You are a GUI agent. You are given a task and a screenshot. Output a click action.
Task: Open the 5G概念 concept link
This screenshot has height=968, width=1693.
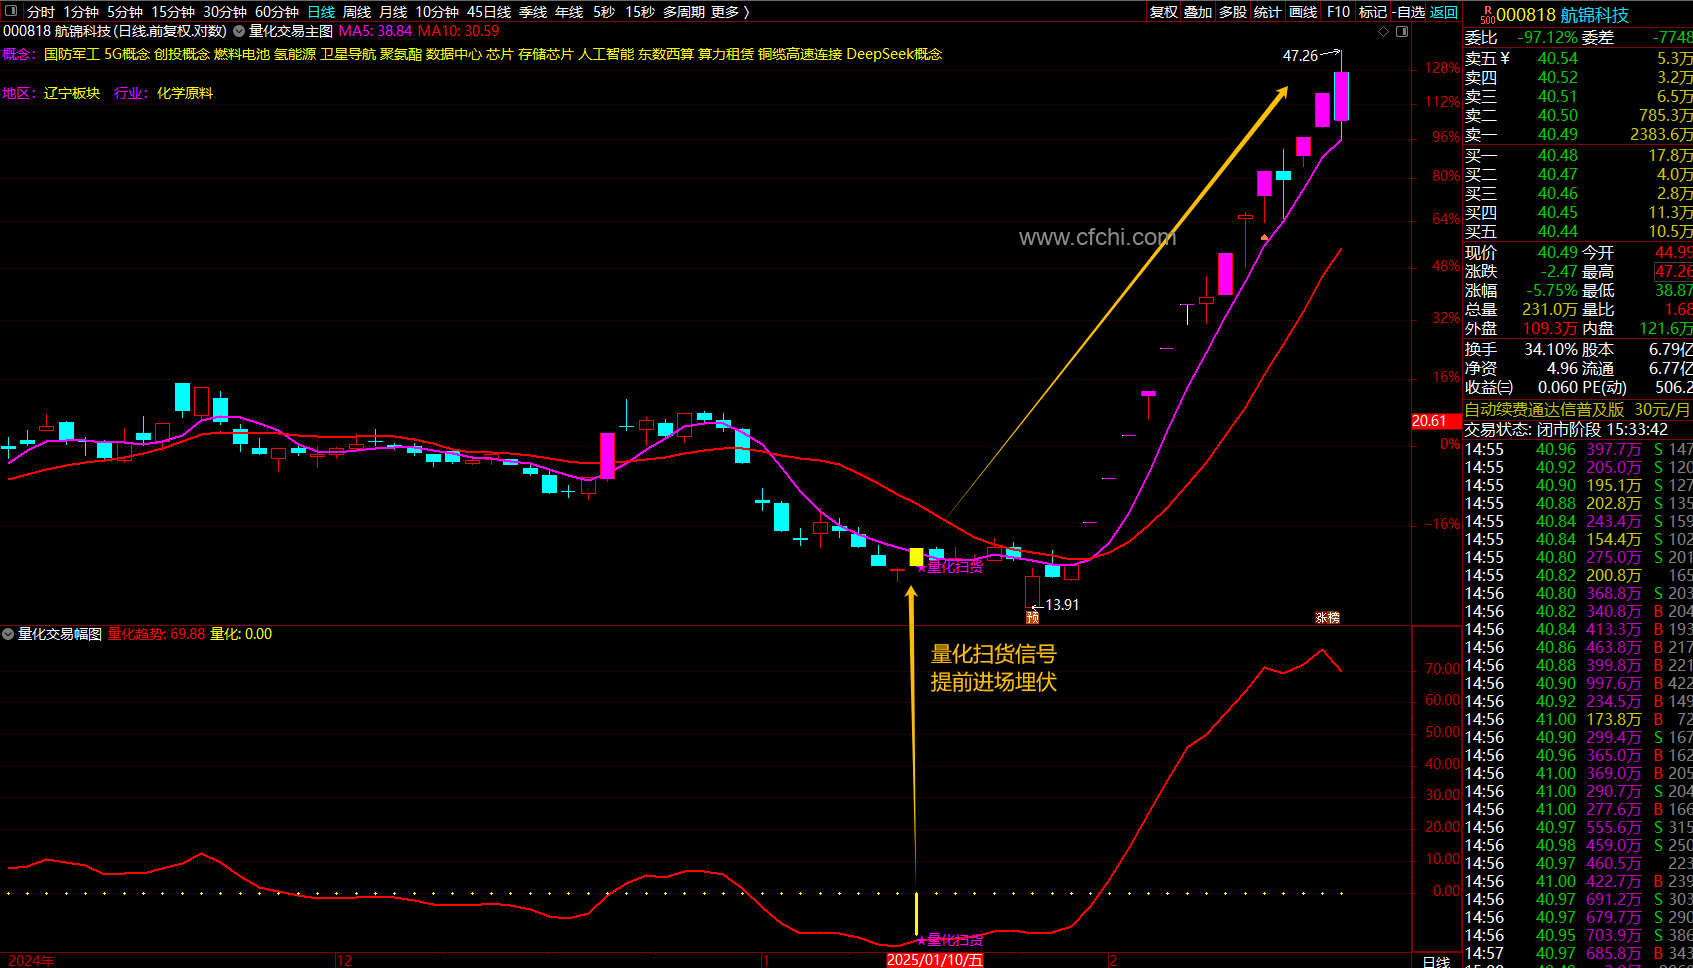tap(127, 54)
